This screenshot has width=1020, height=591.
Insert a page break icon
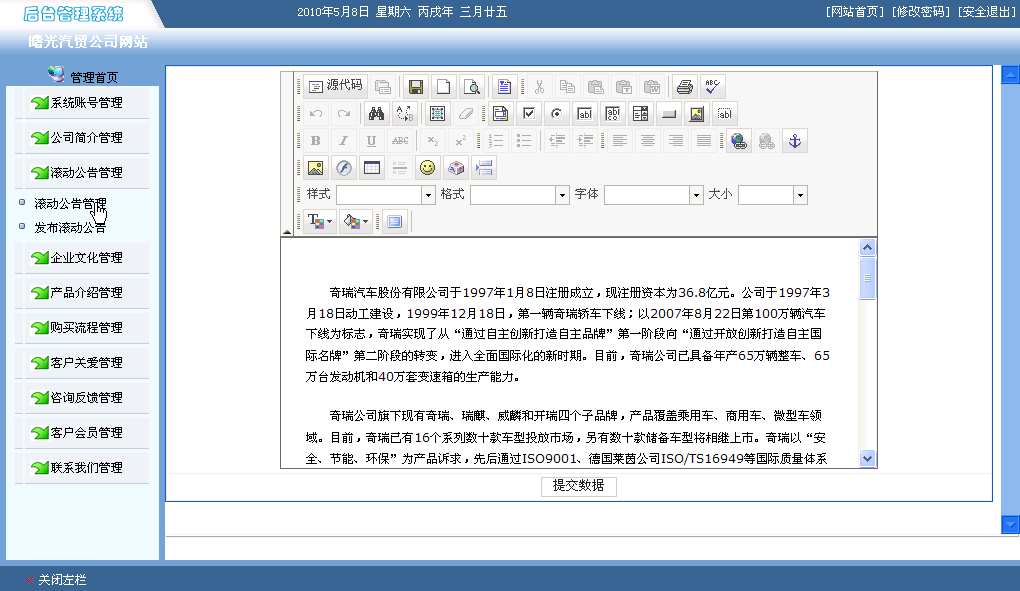[x=484, y=168]
